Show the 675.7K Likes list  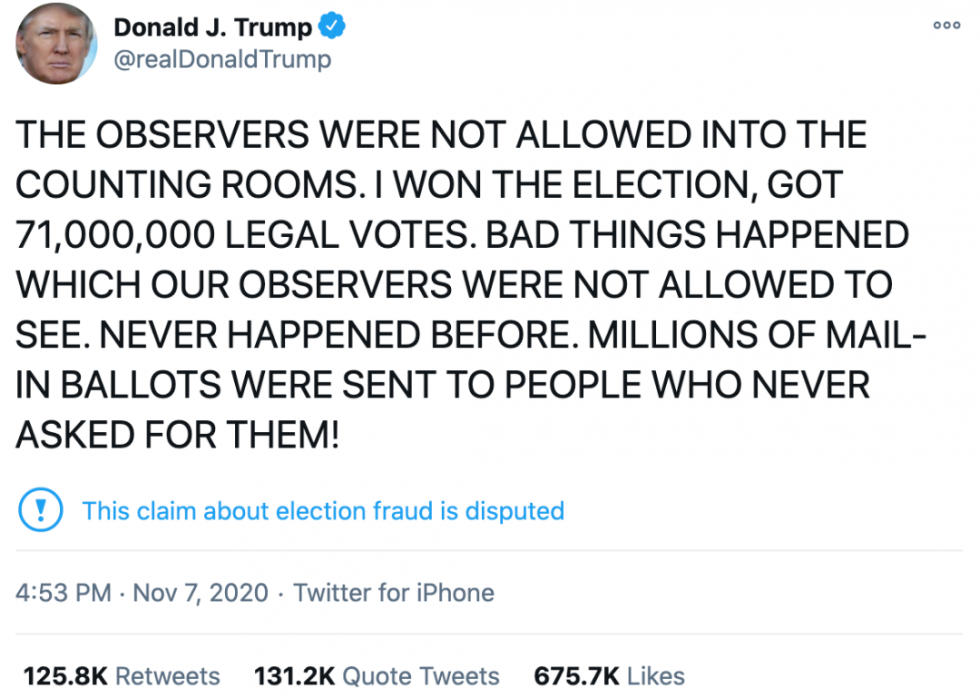[609, 675]
